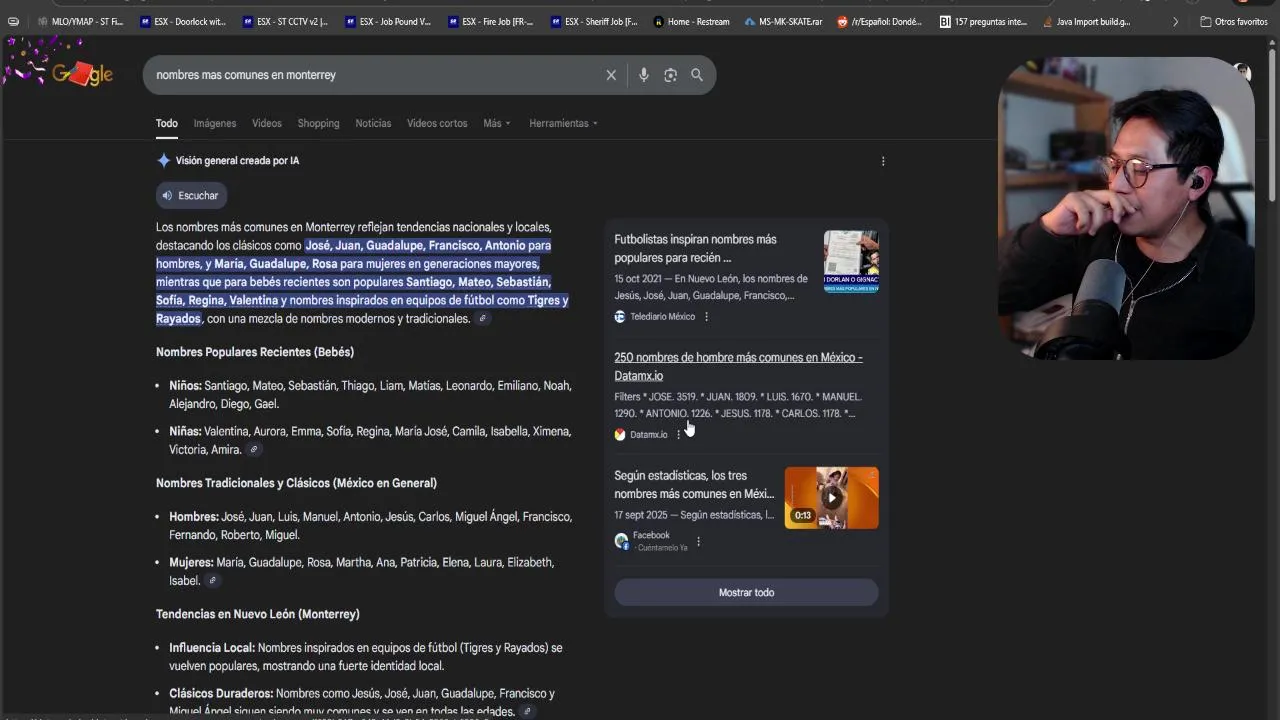Open Google Lens image search

click(670, 75)
